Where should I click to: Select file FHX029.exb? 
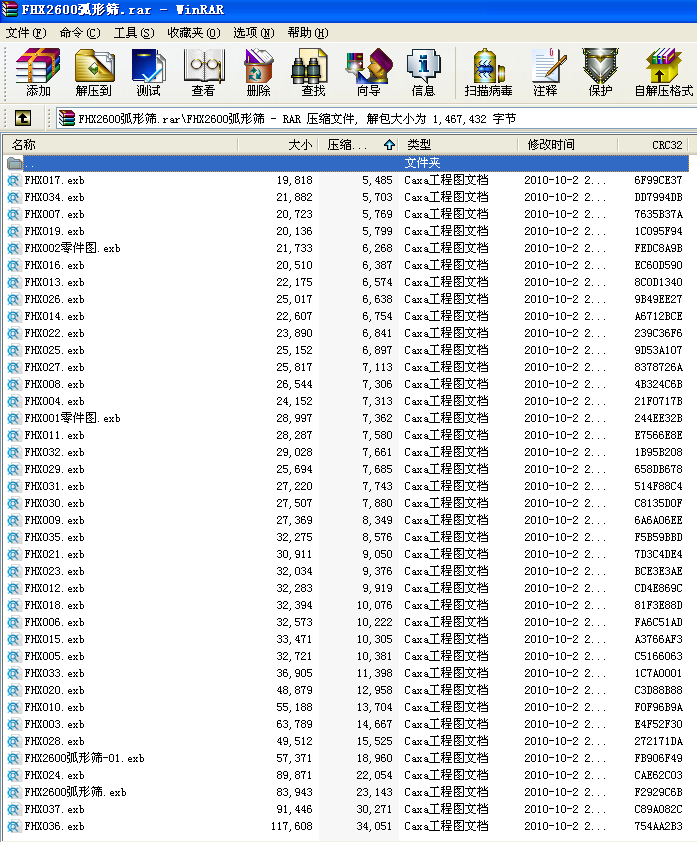click(54, 469)
